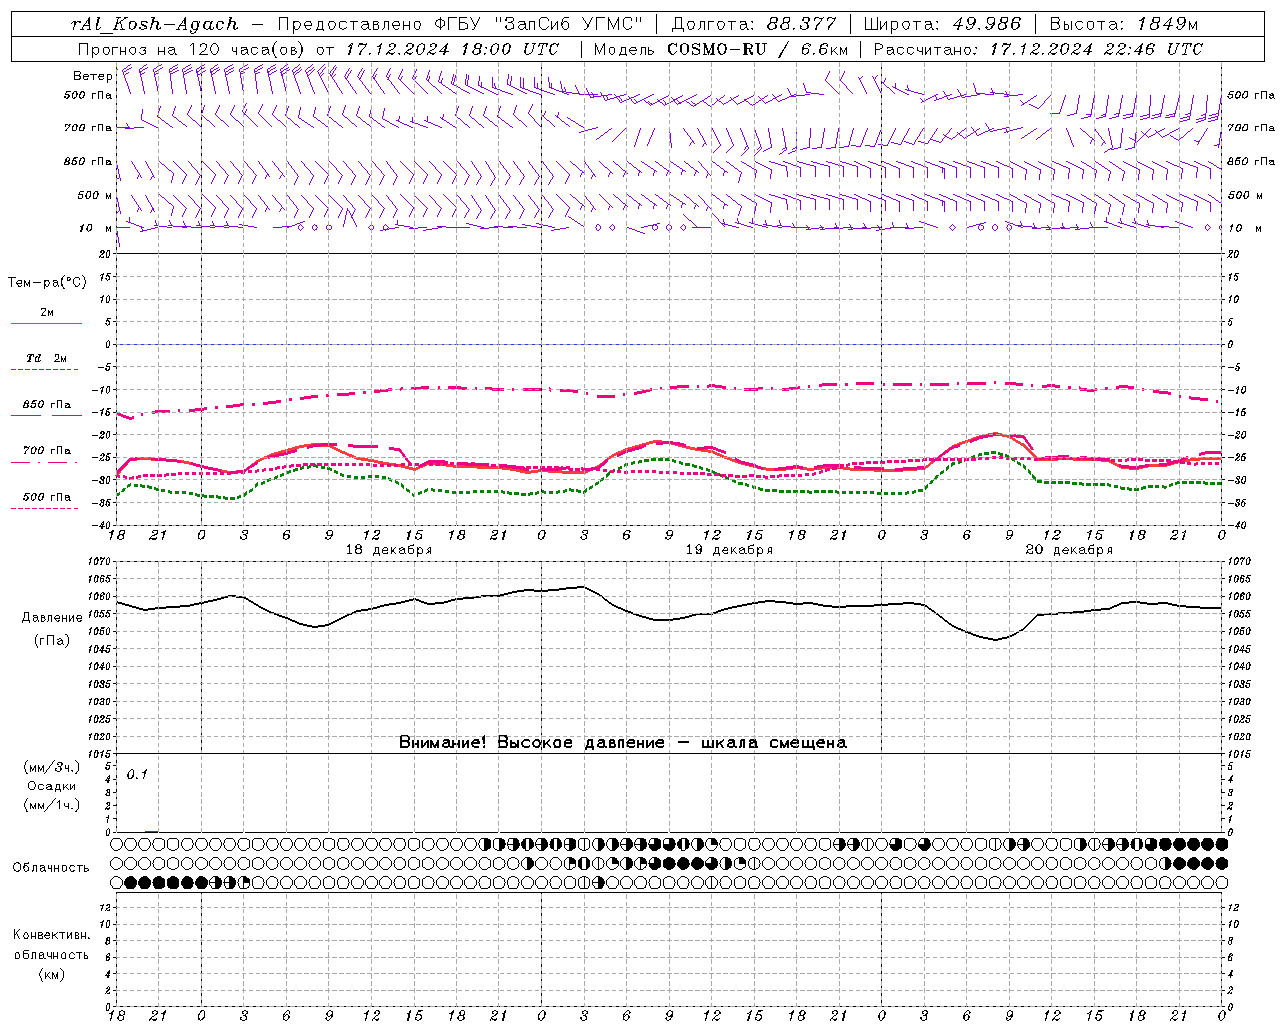Click the Широта: 49.986 latitude value

(x=942, y=24)
